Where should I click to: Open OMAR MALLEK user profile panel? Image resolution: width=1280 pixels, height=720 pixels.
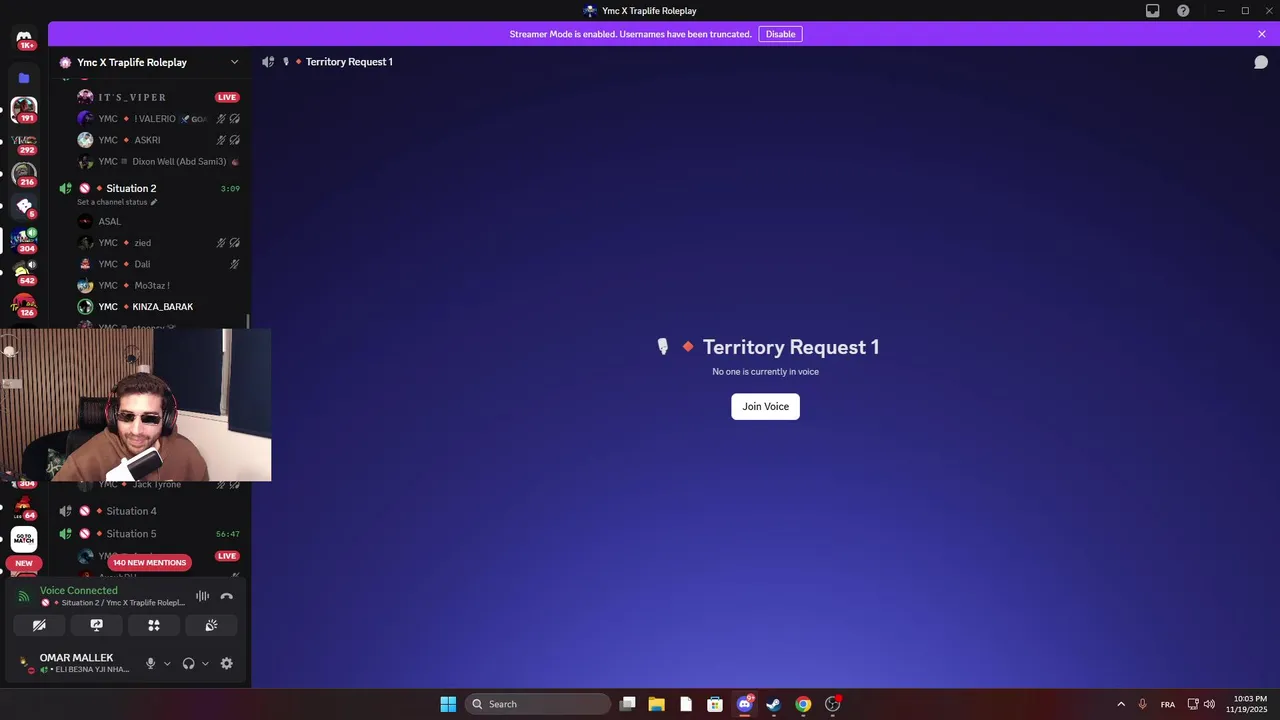click(74, 663)
